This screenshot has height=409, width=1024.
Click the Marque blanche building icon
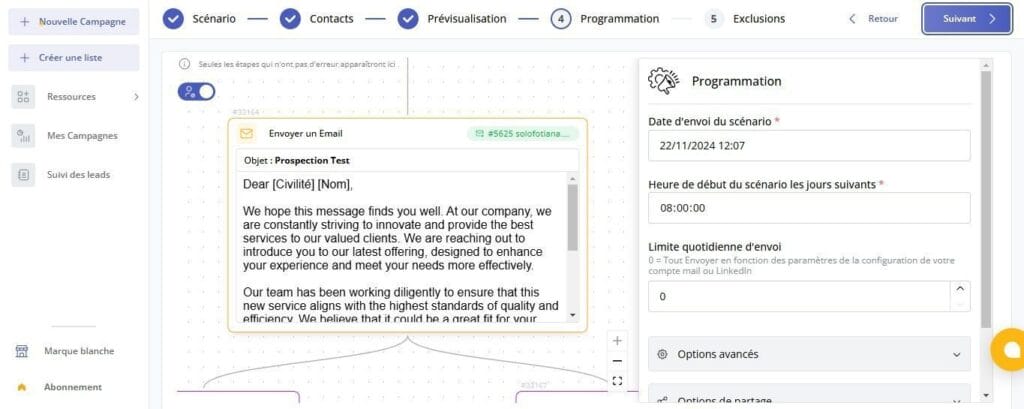pyautogui.click(x=21, y=351)
